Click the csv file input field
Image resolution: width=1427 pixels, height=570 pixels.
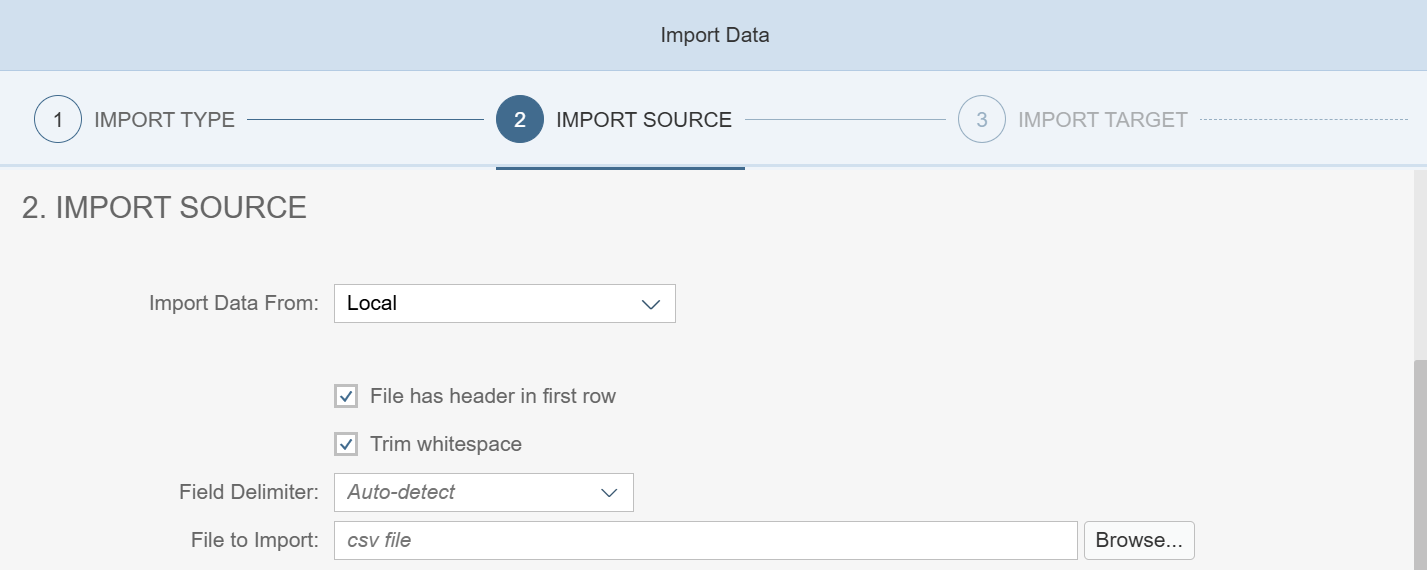pos(705,540)
